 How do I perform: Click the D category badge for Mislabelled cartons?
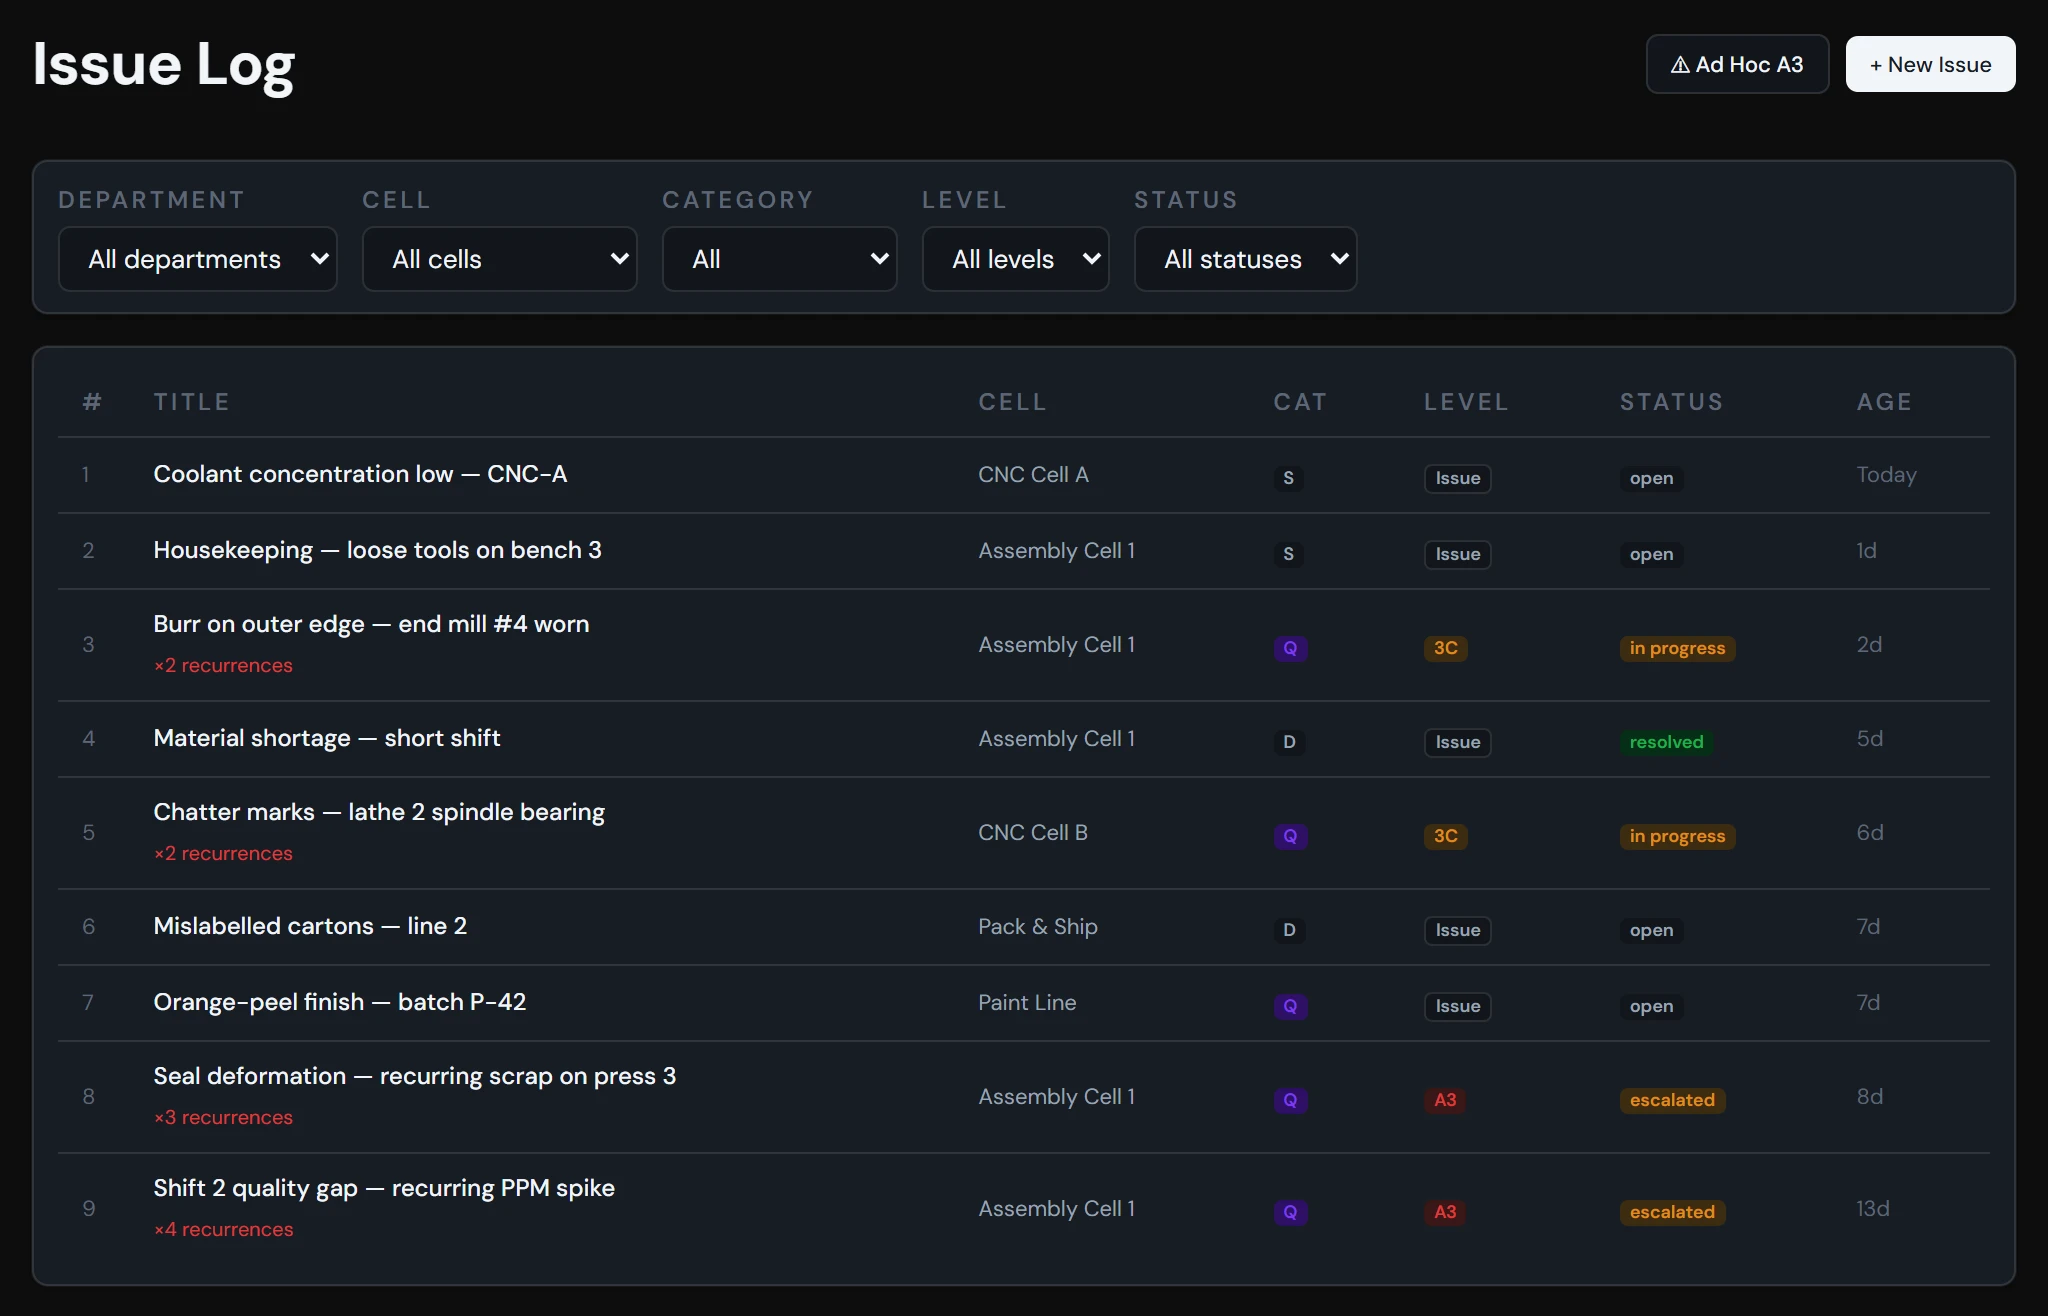1289,930
